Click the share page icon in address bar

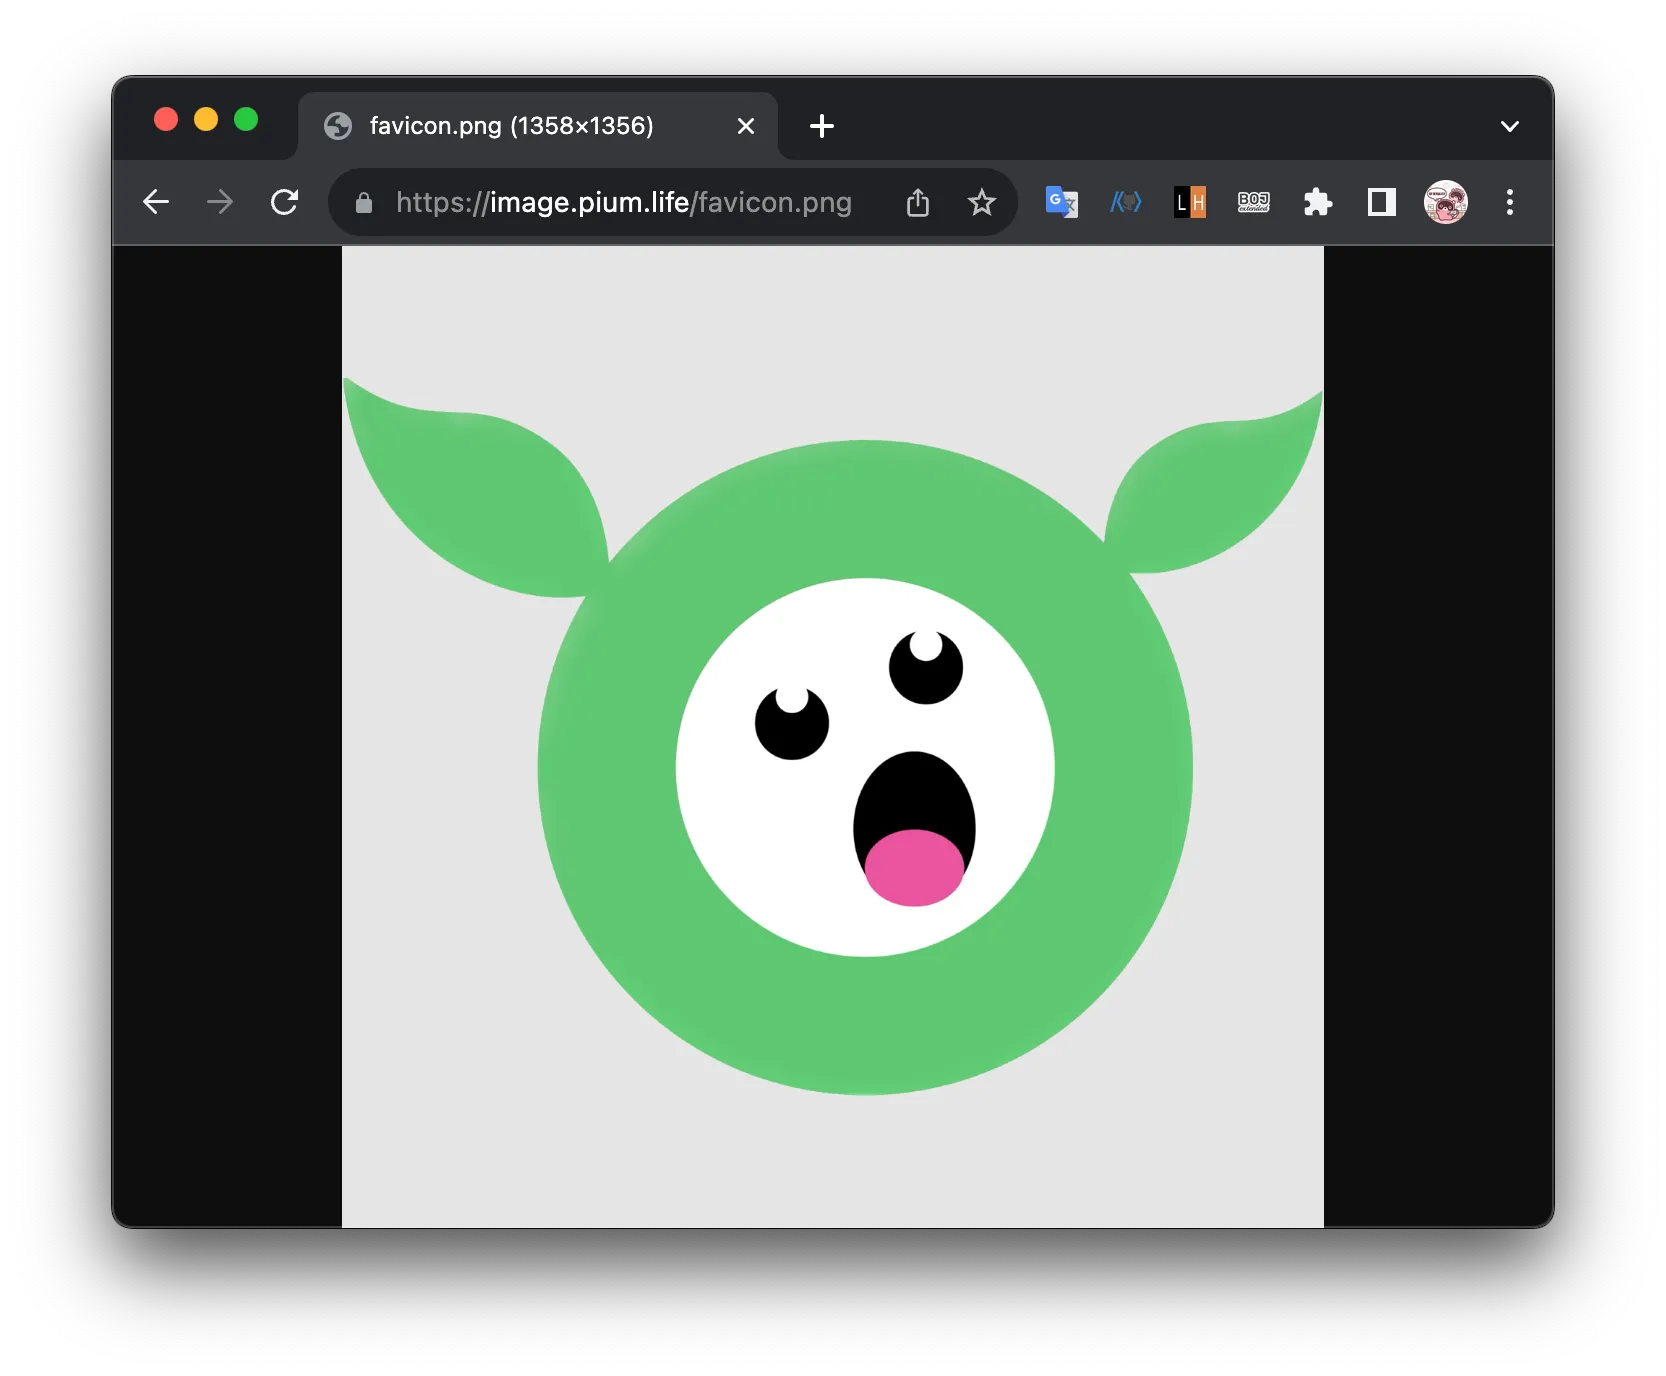(917, 202)
